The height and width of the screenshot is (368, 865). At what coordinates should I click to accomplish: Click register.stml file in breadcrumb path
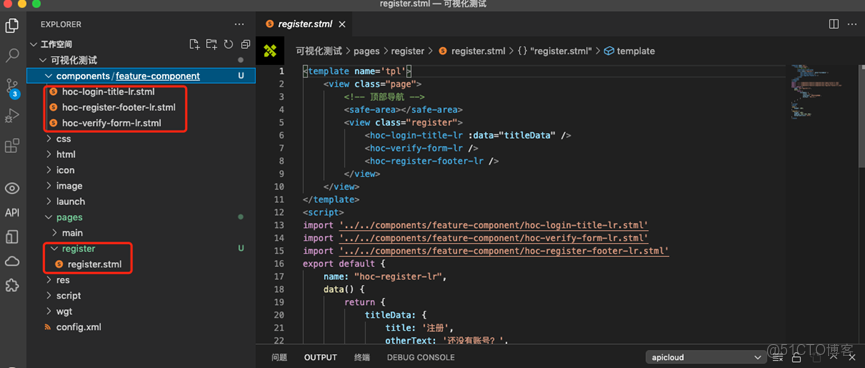tap(478, 51)
